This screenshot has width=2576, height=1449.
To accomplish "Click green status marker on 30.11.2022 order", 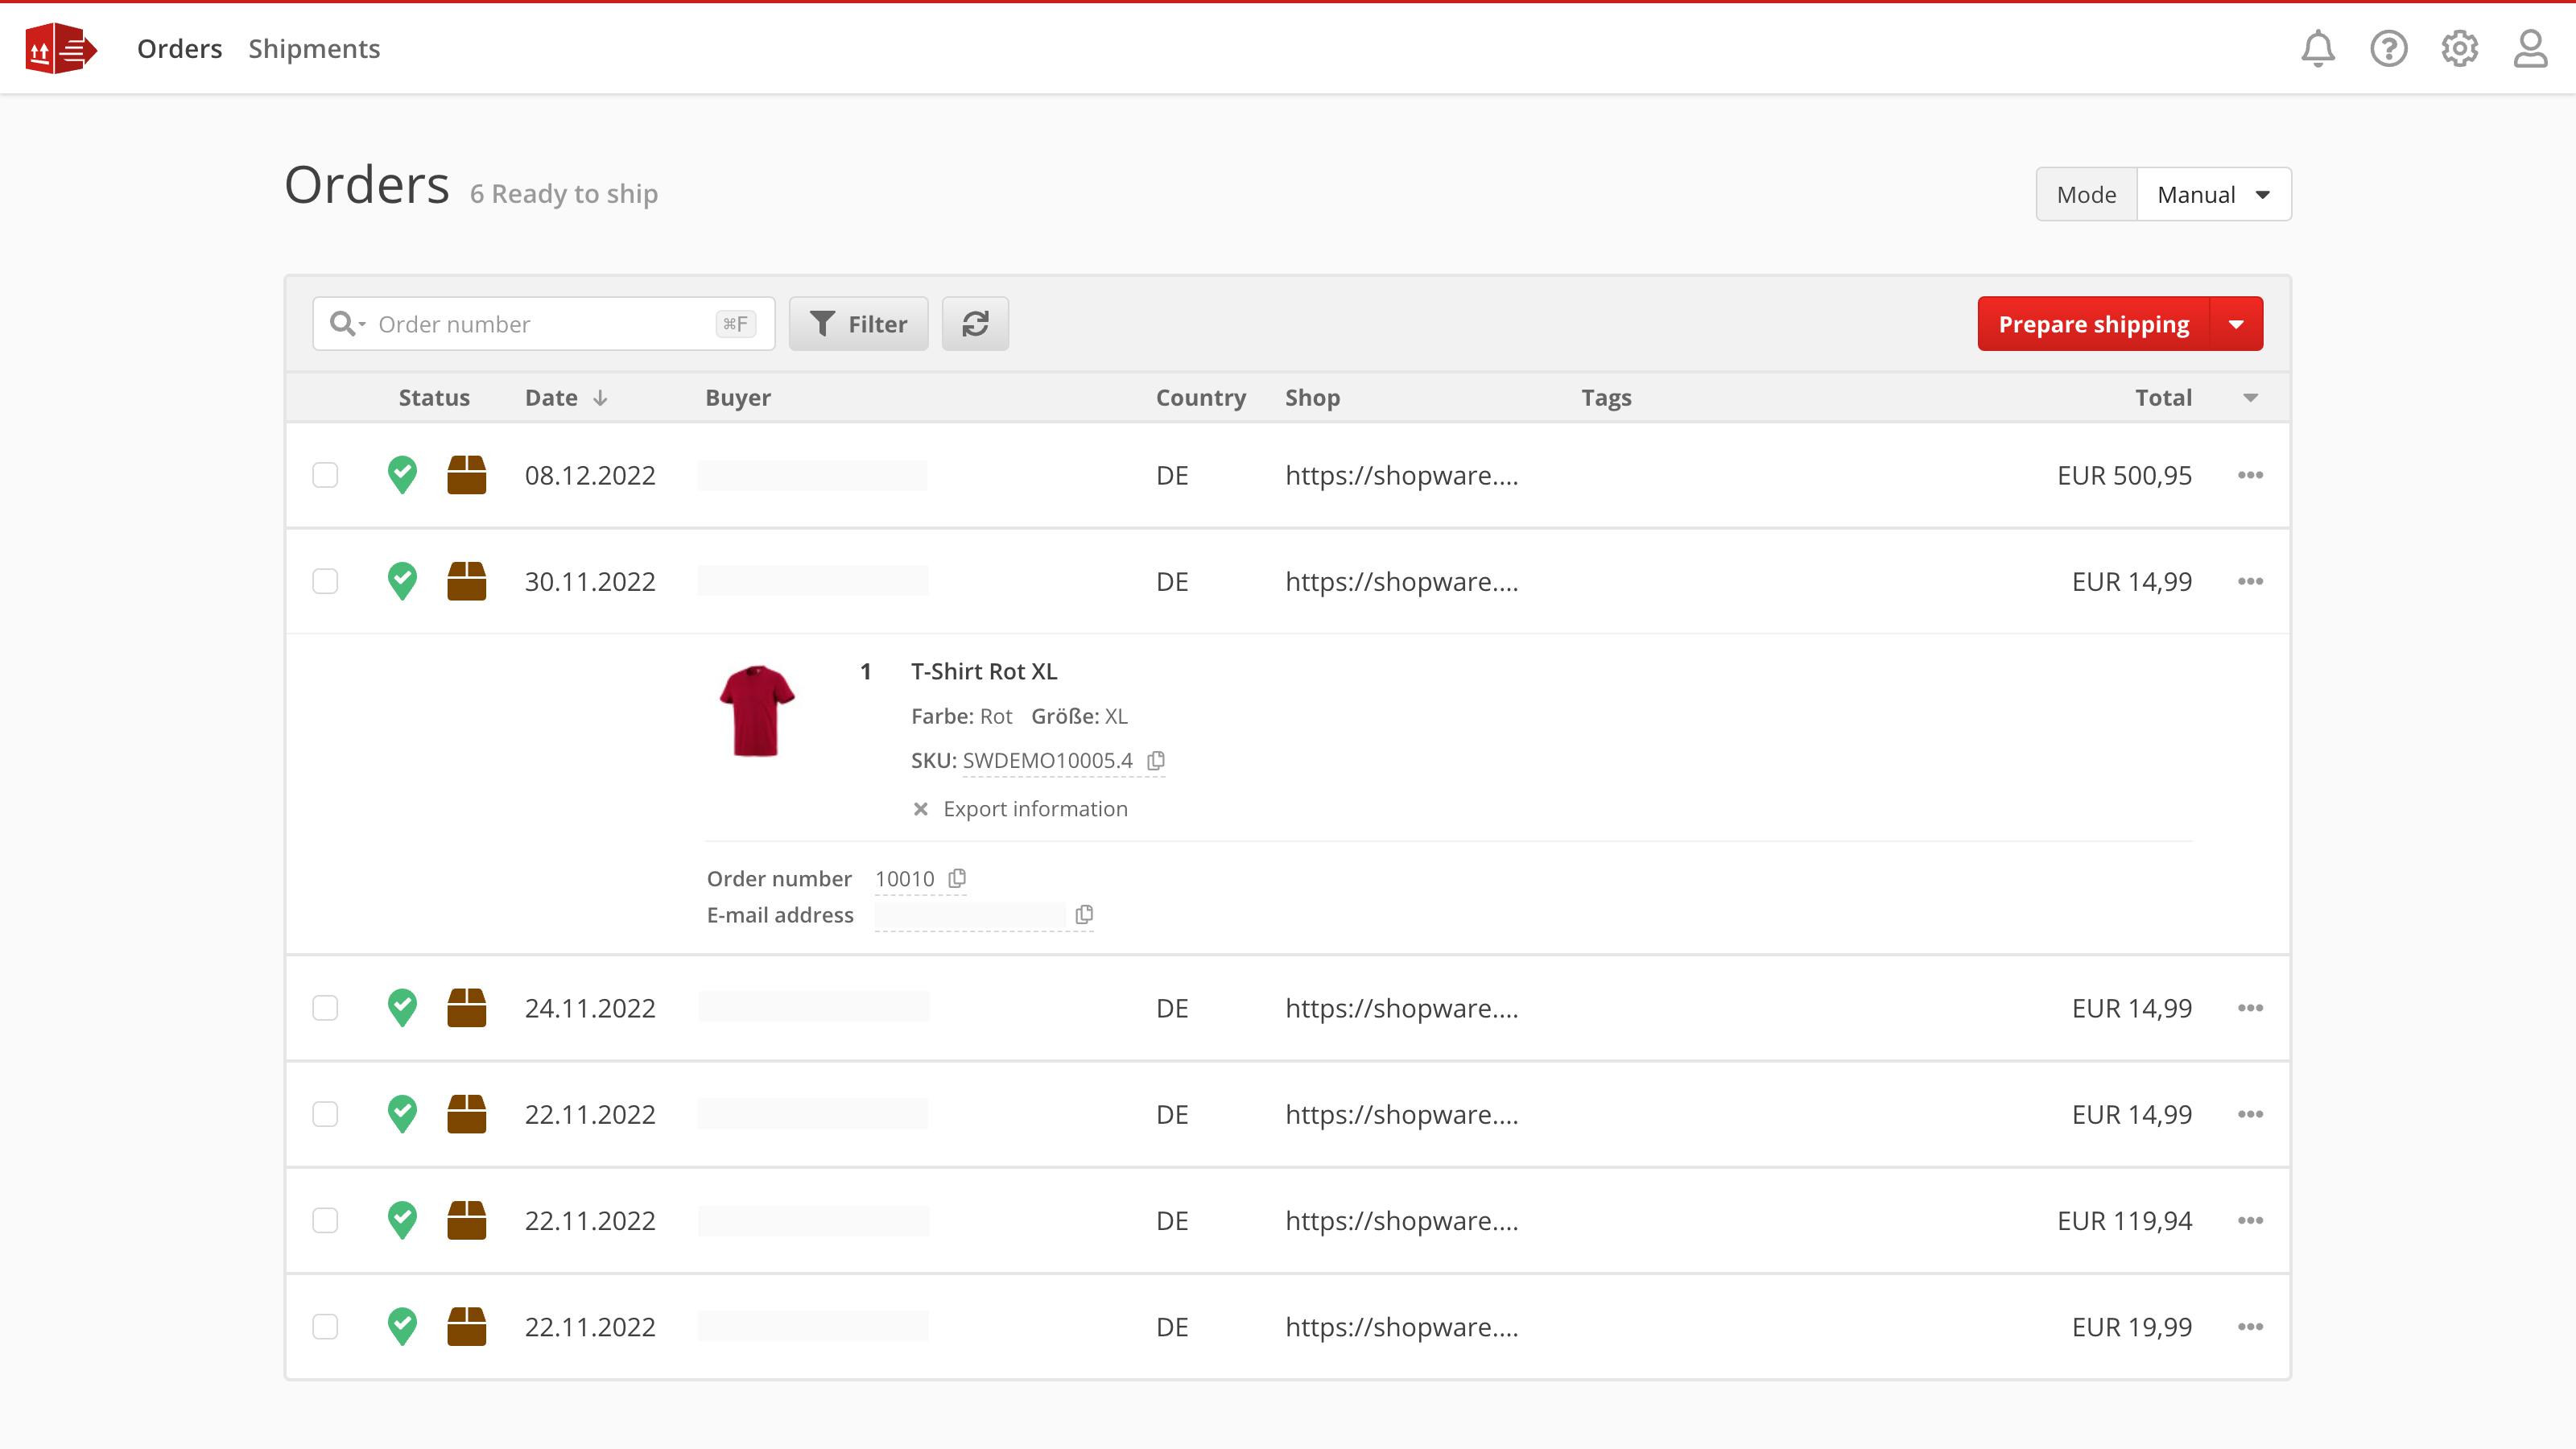I will [x=402, y=581].
